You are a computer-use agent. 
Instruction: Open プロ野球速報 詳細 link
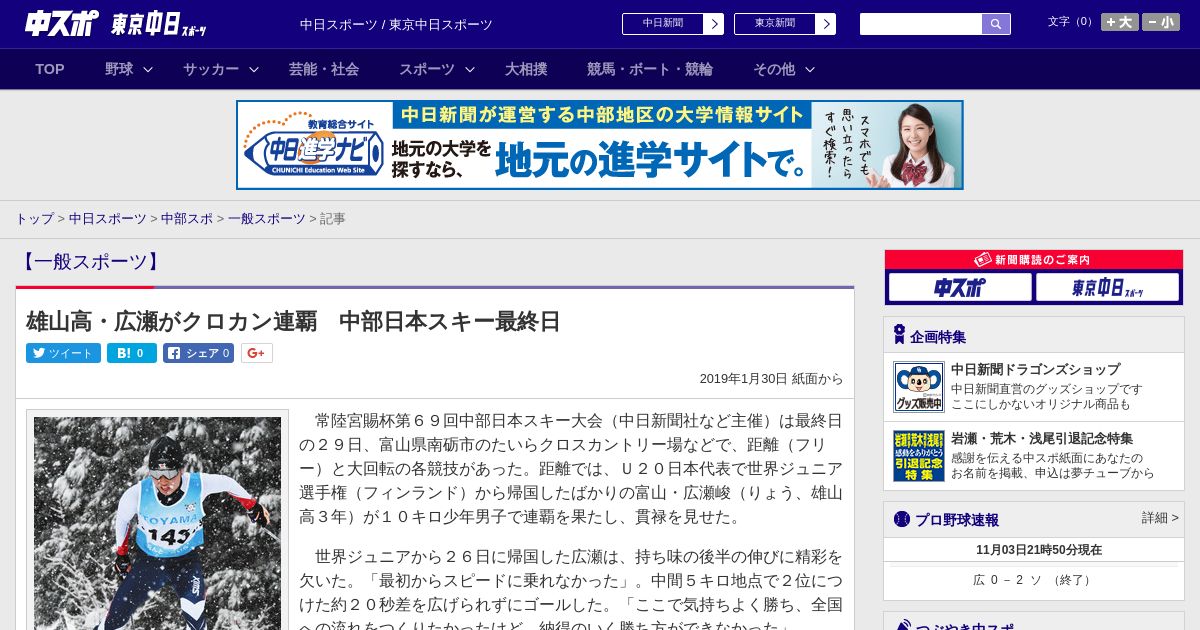[x=1160, y=518]
